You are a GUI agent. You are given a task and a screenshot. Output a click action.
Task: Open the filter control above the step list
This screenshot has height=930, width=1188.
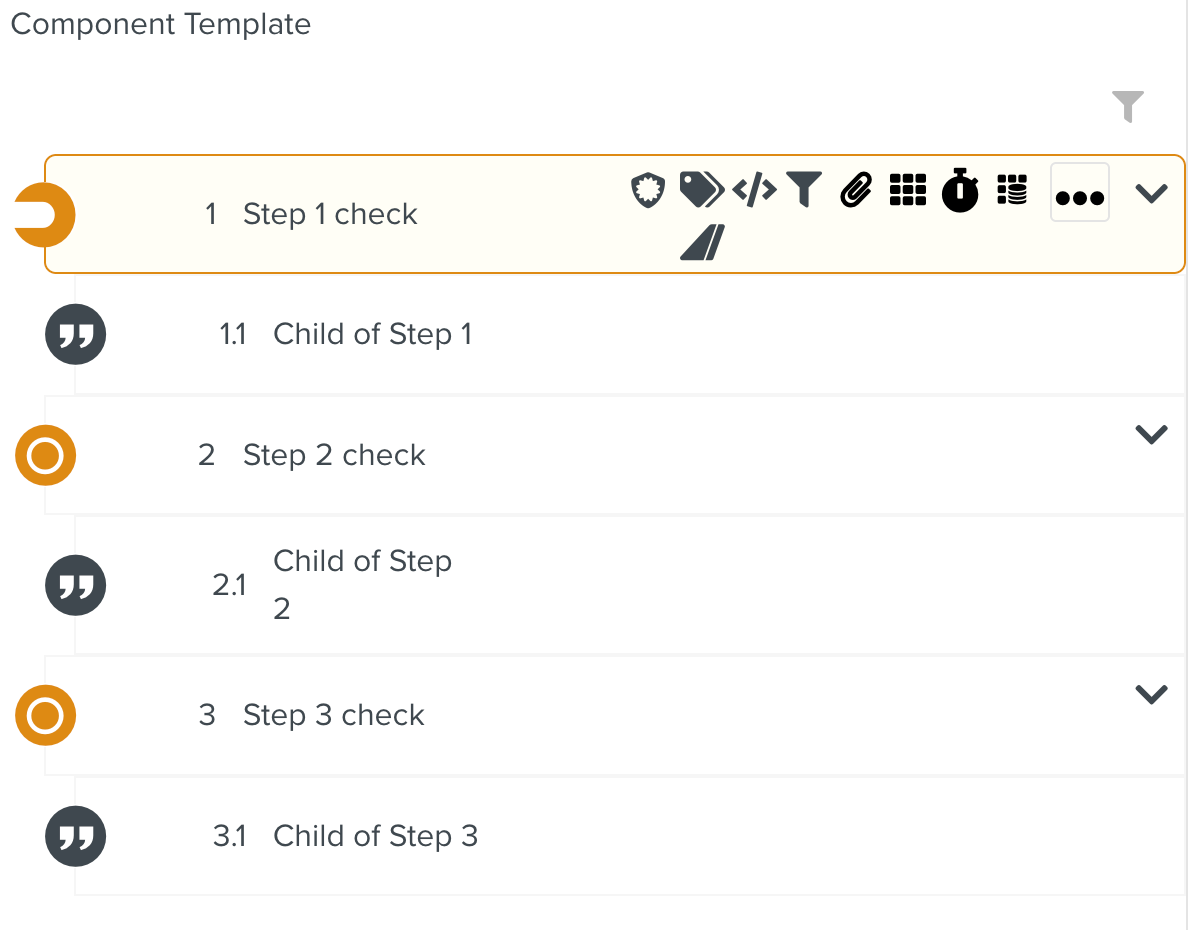tap(1128, 105)
